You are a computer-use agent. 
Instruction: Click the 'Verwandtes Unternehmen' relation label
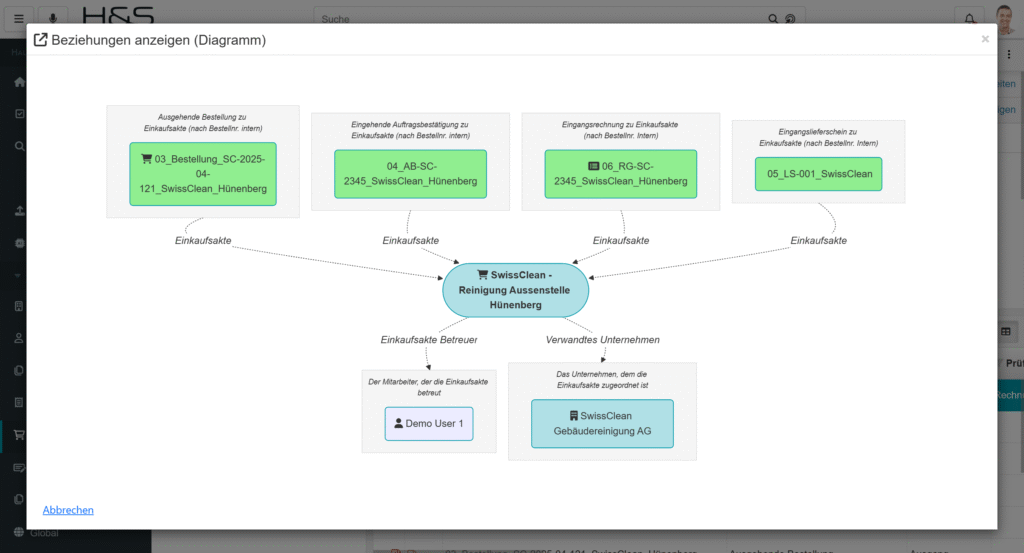pos(602,340)
